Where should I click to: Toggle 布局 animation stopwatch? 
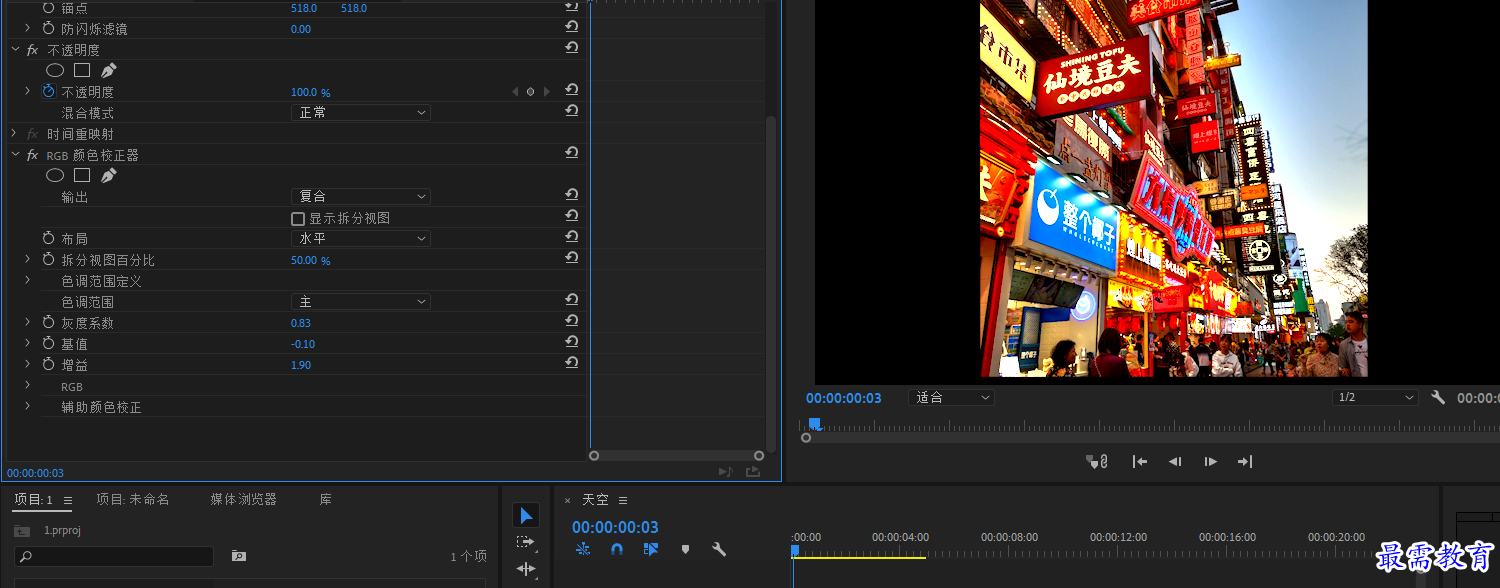coord(49,238)
